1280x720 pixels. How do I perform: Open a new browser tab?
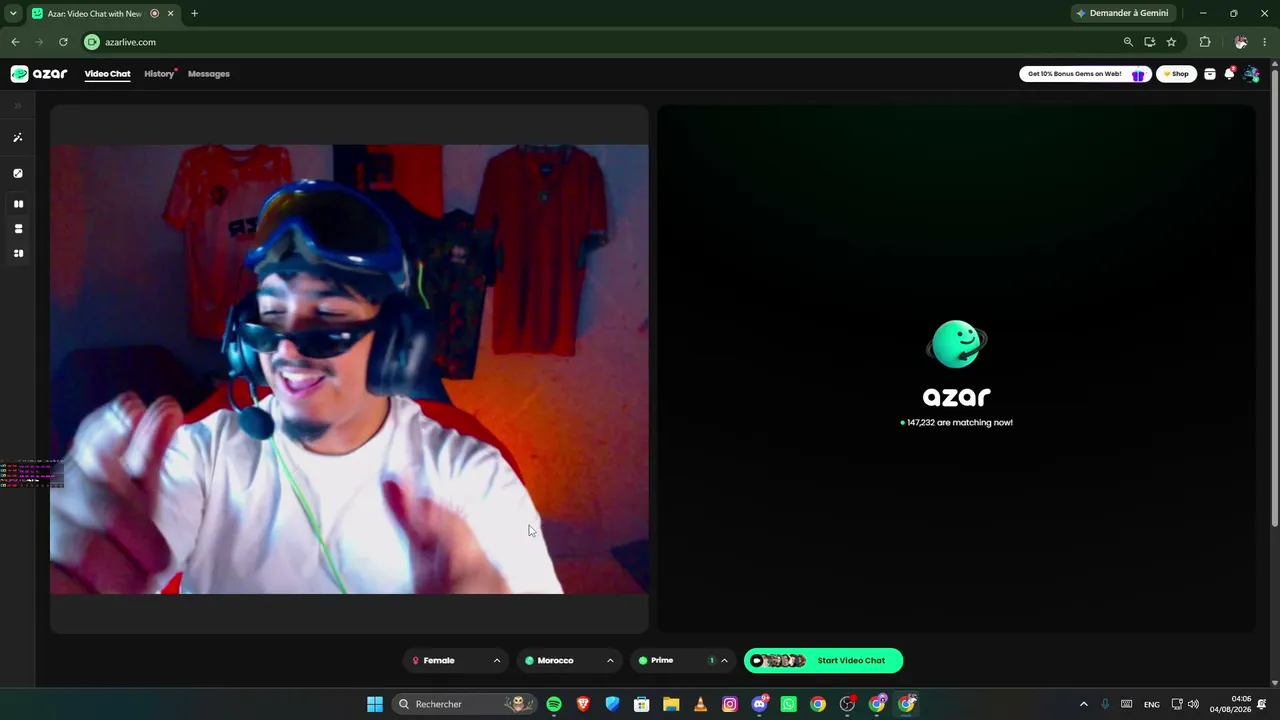coord(194,13)
